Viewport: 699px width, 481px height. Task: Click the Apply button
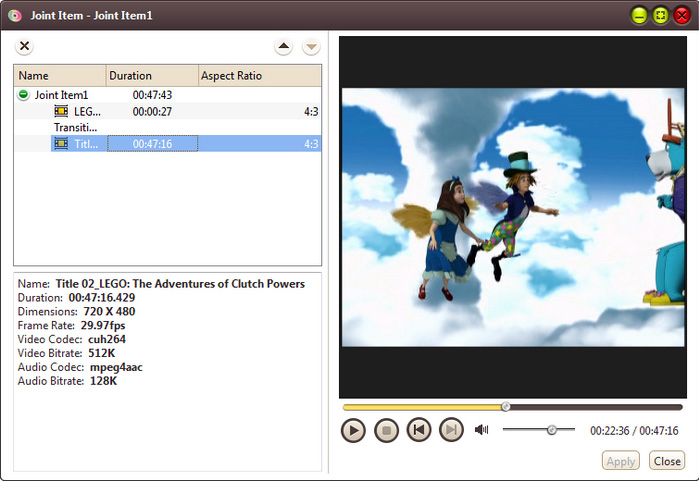(x=621, y=461)
